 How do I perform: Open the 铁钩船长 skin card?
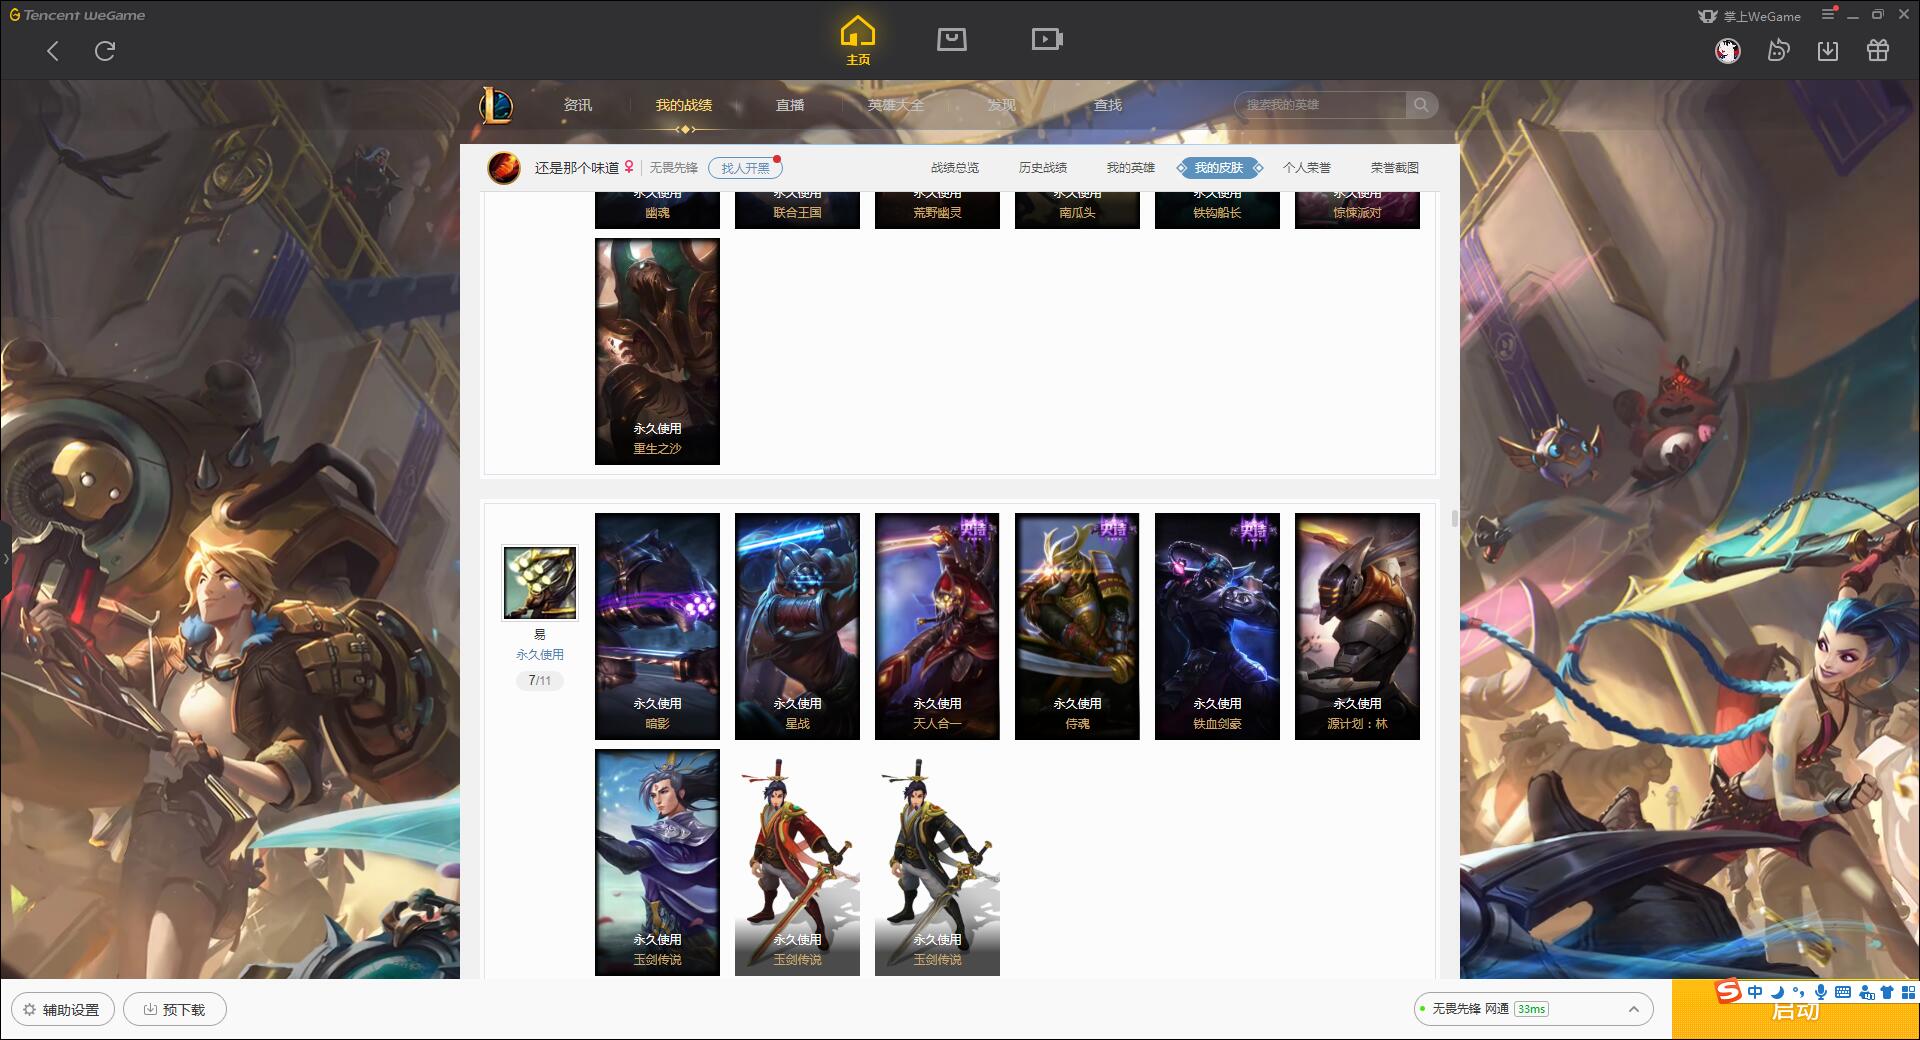tap(1217, 210)
